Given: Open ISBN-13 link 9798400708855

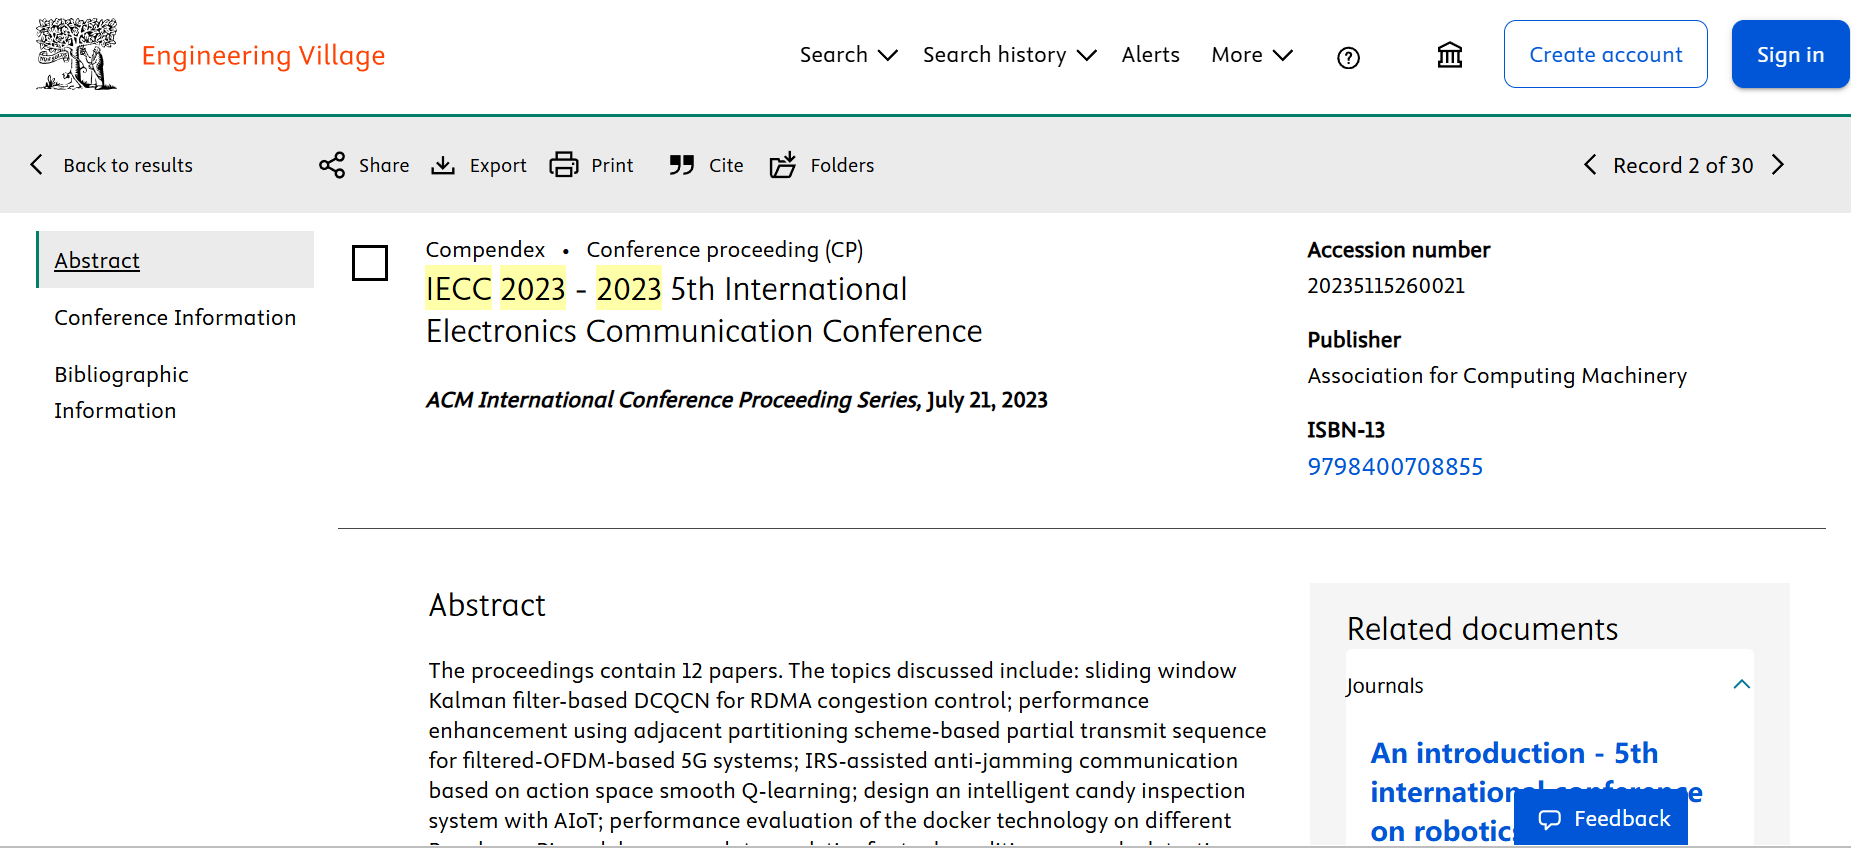Looking at the screenshot, I should (x=1395, y=467).
